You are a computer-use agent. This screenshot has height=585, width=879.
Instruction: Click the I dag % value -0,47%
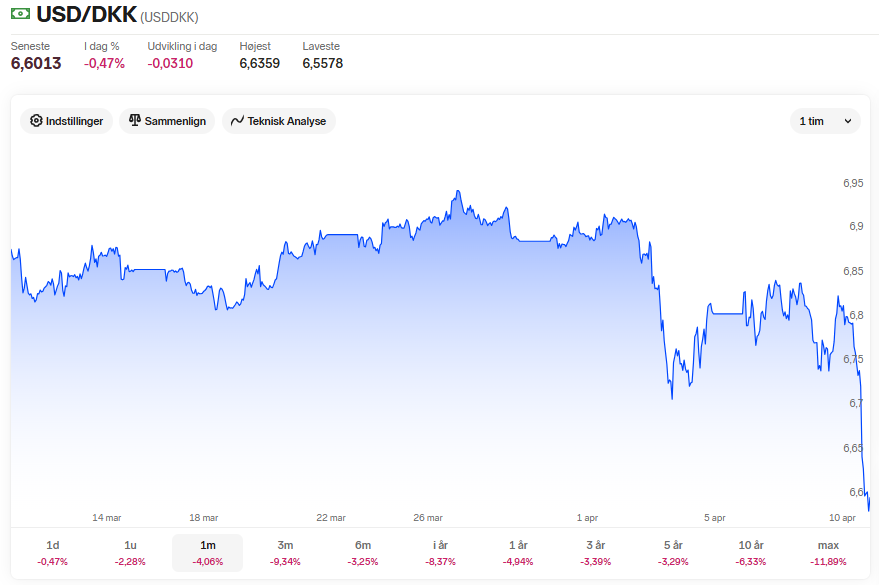click(104, 63)
